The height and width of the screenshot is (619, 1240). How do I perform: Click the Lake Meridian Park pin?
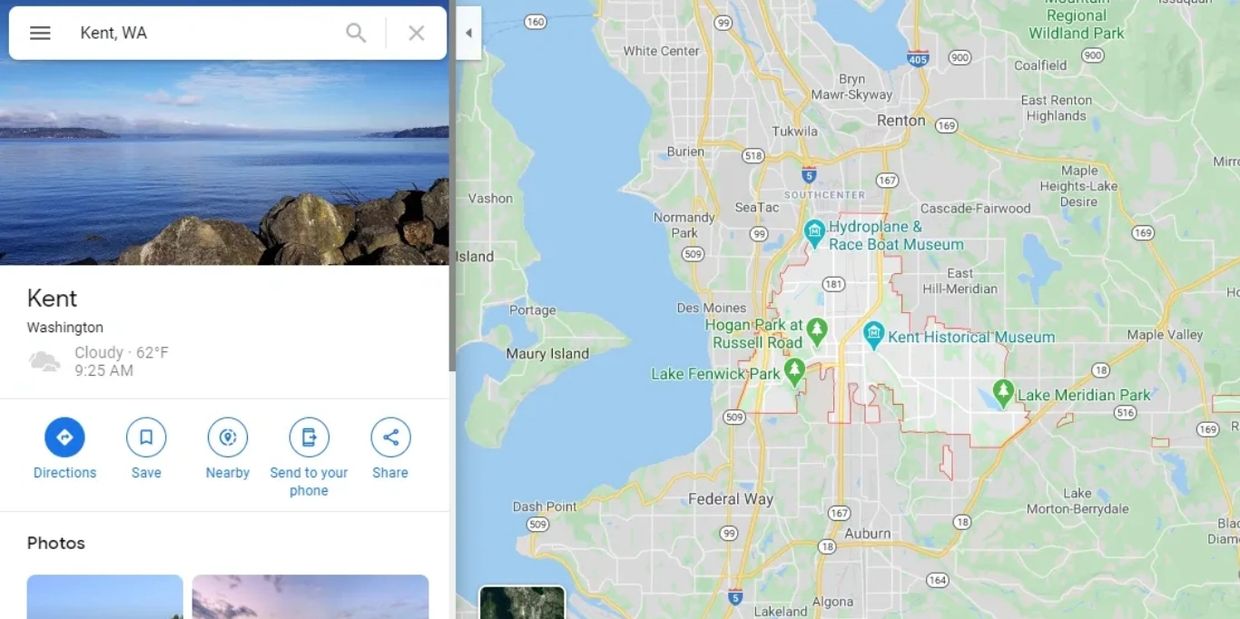pos(1003,391)
